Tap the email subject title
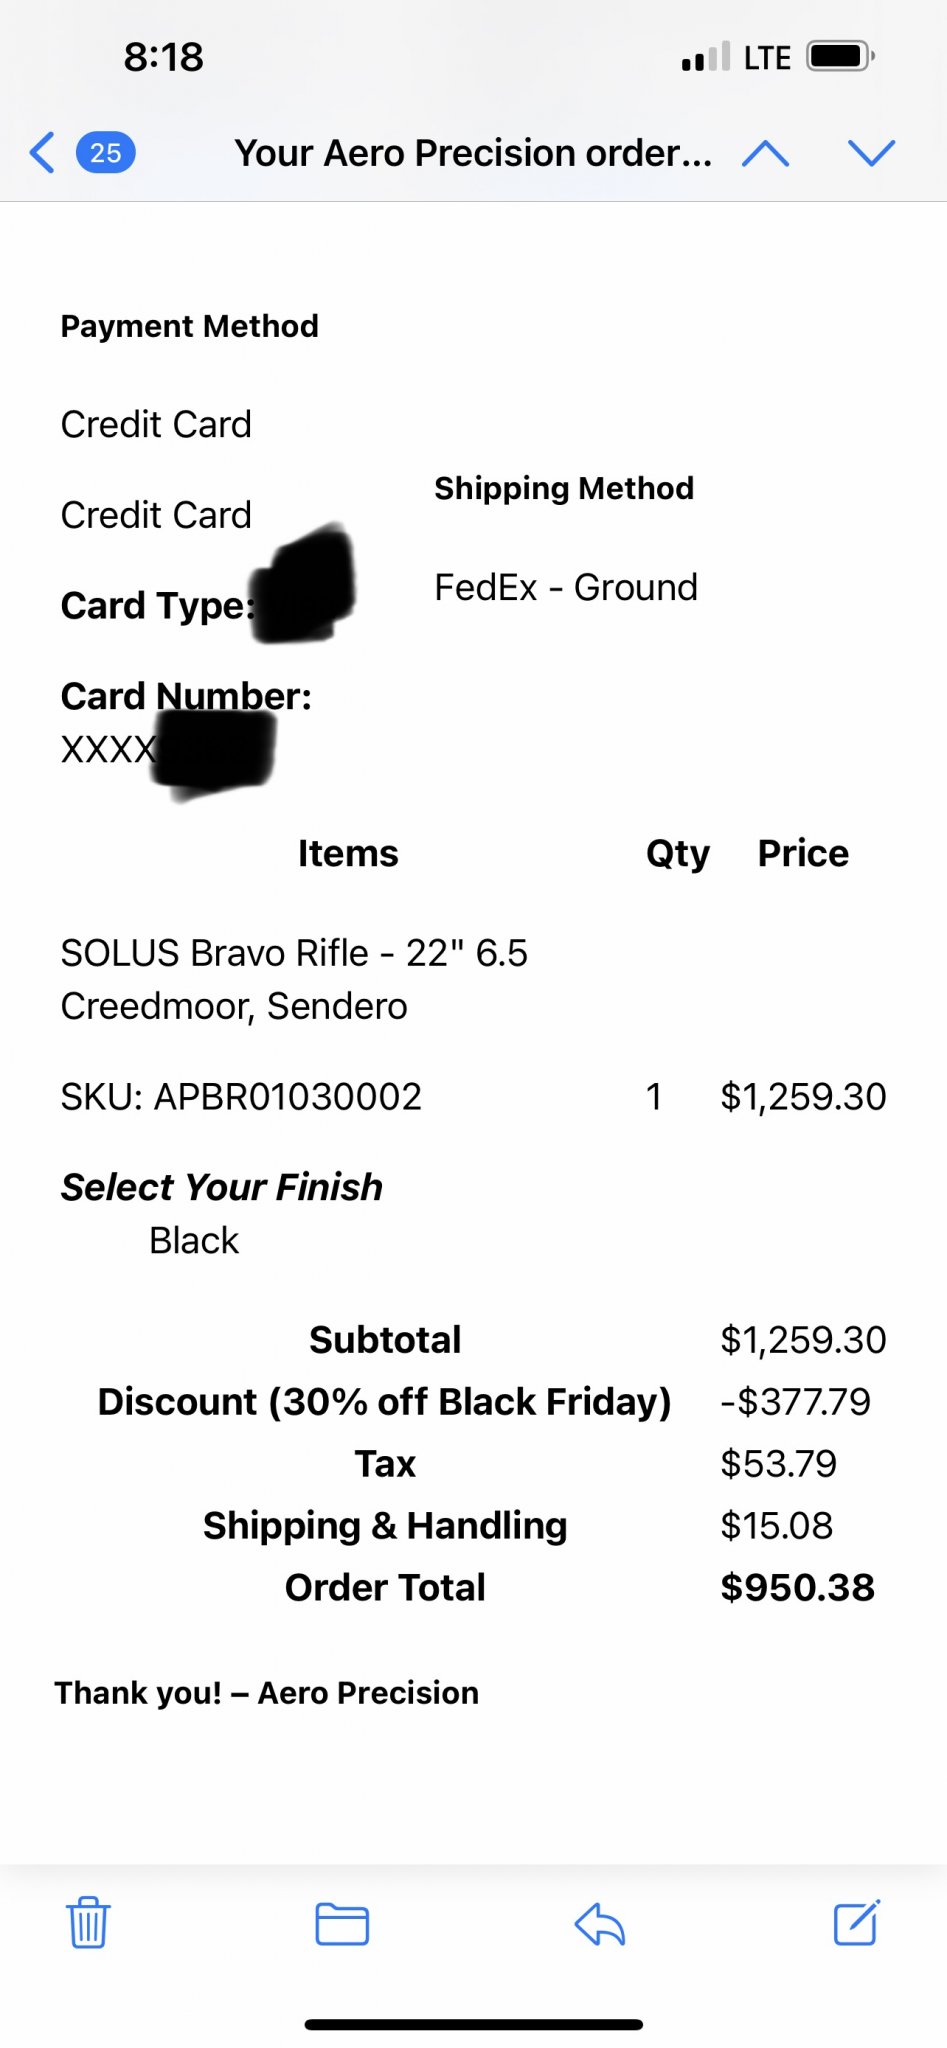The image size is (947, 2048). 473,153
